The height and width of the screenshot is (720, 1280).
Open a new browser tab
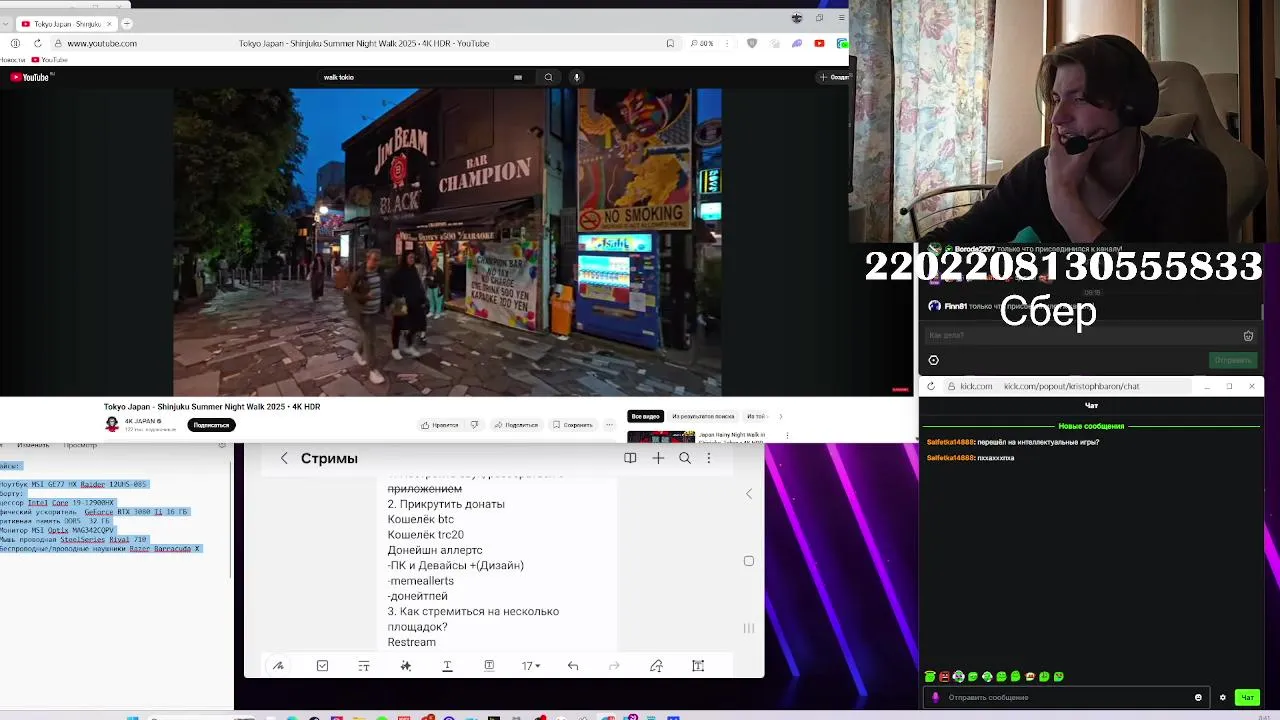coord(126,23)
